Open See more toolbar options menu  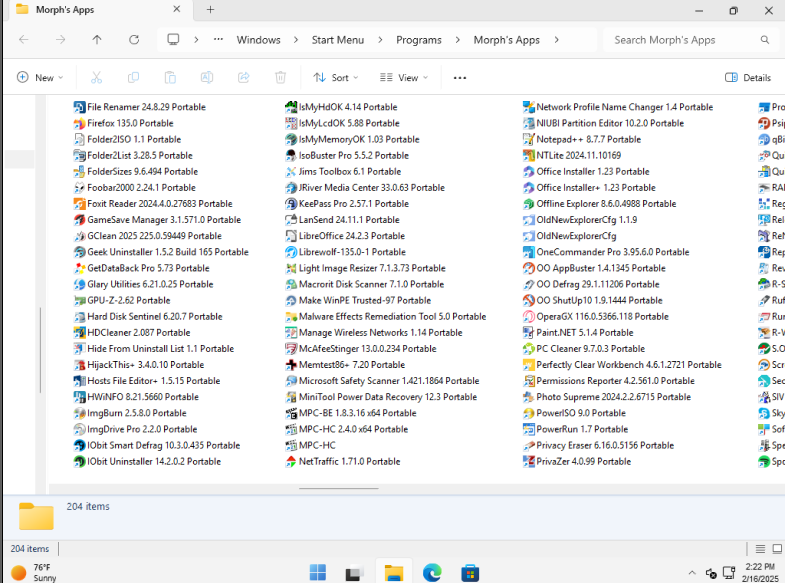pos(460,78)
